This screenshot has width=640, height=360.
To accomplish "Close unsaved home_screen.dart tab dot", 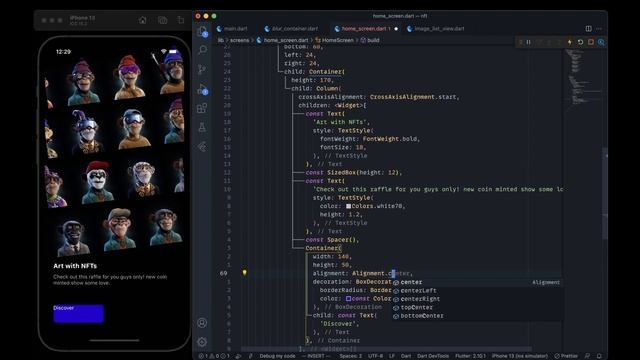I will coord(396,29).
